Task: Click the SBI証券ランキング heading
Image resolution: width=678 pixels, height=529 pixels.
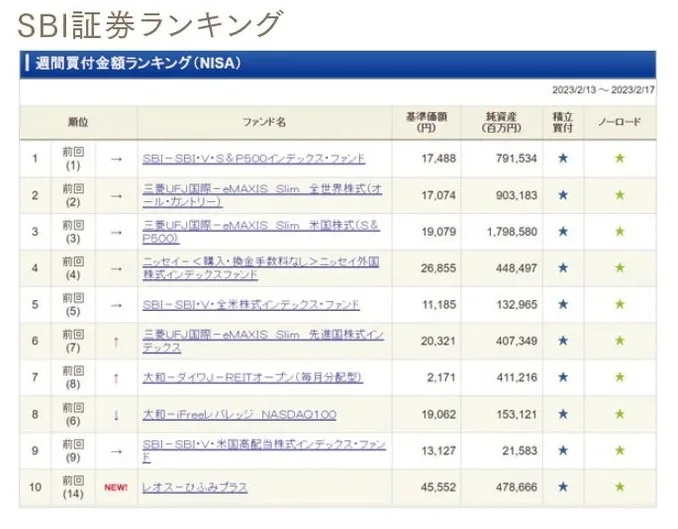Action: [150, 25]
